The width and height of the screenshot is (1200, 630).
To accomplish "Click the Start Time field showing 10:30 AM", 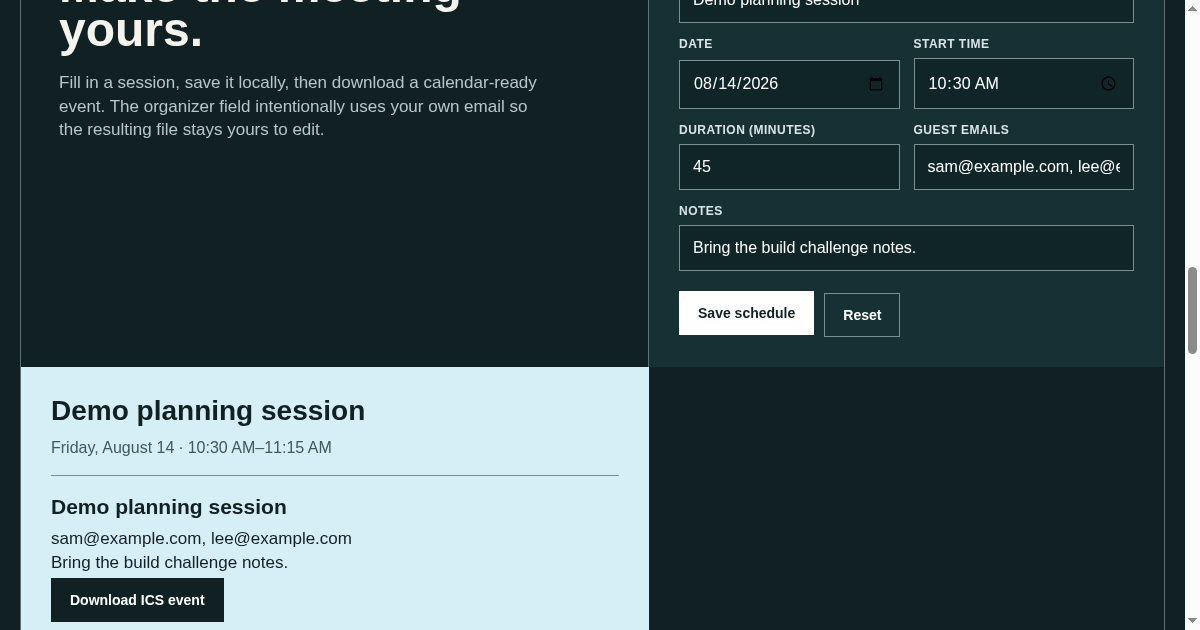I will [x=1023, y=84].
